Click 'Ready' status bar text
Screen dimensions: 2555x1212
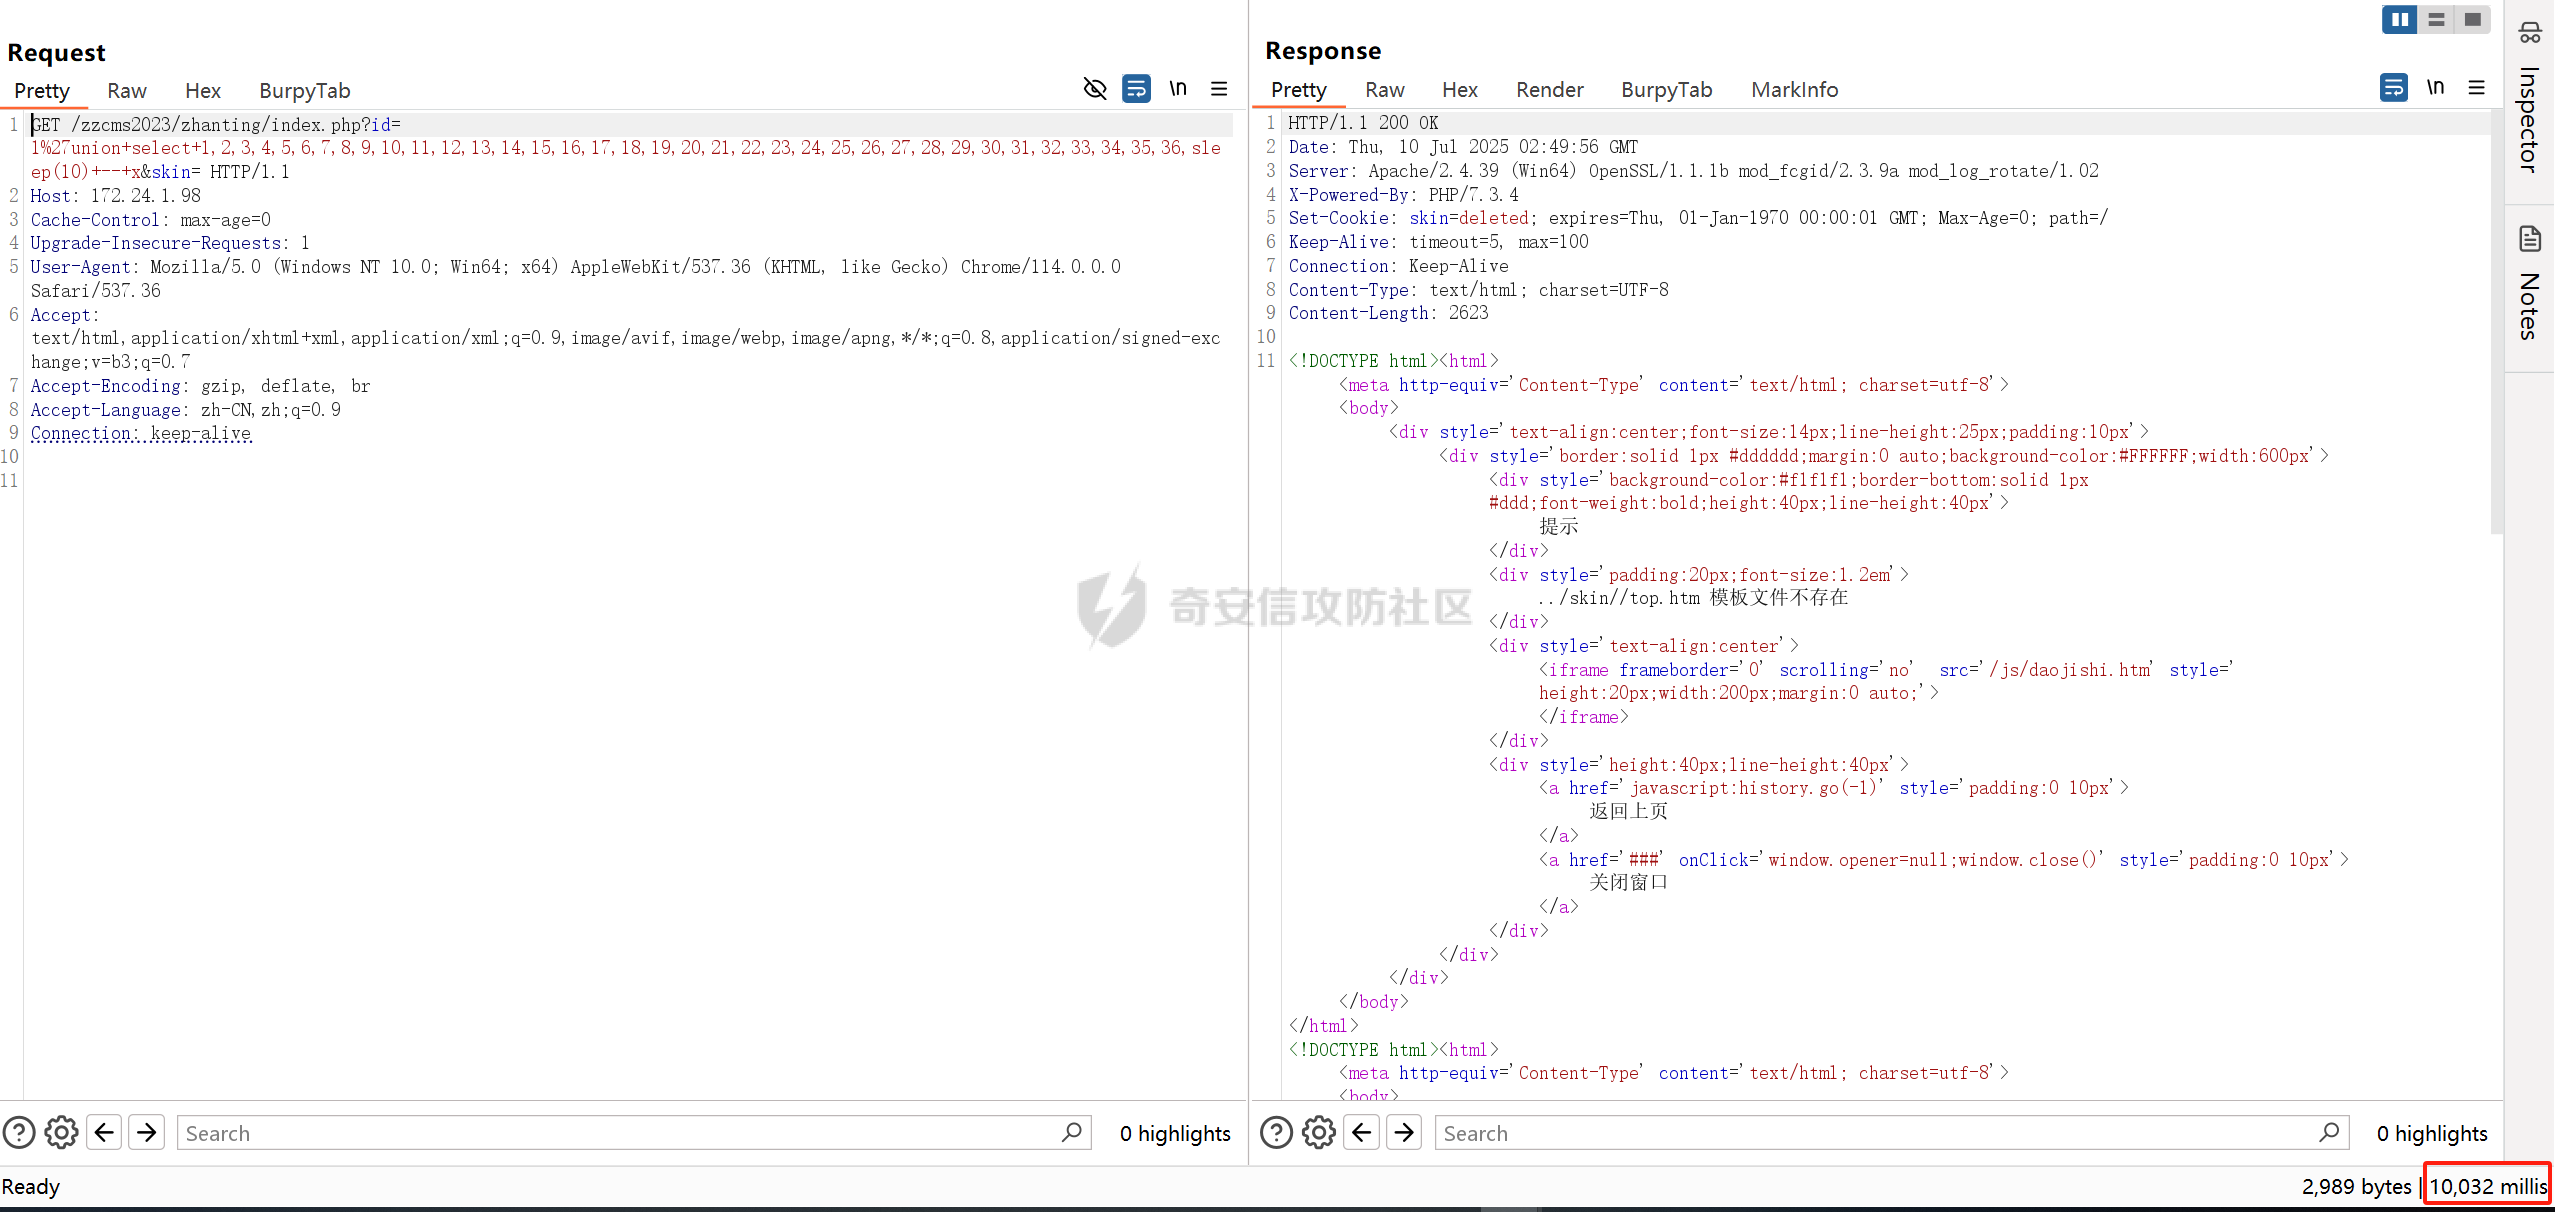[31, 1187]
